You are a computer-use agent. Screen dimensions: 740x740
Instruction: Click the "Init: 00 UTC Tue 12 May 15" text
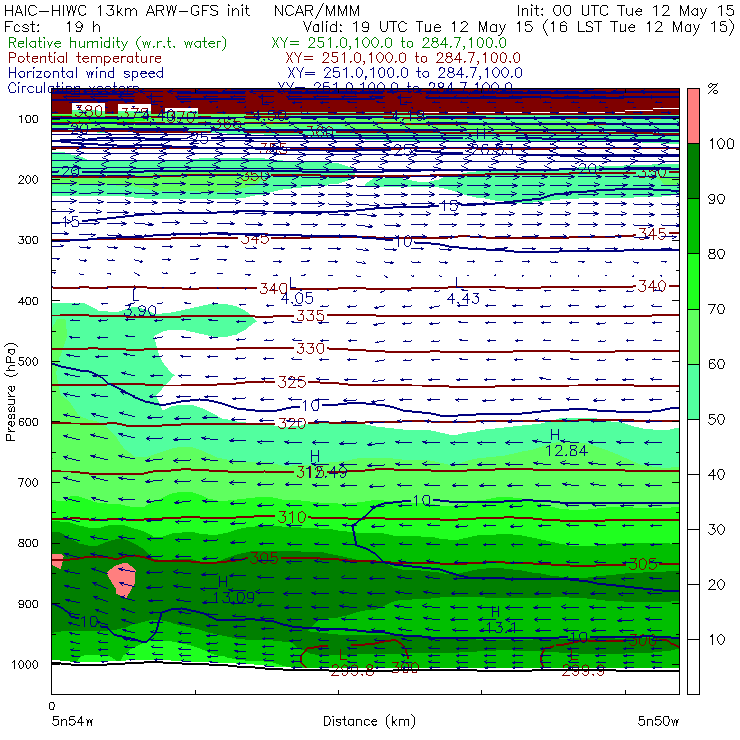point(625,10)
